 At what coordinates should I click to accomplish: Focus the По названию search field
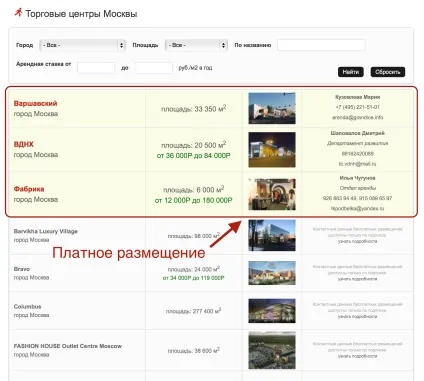click(x=321, y=45)
